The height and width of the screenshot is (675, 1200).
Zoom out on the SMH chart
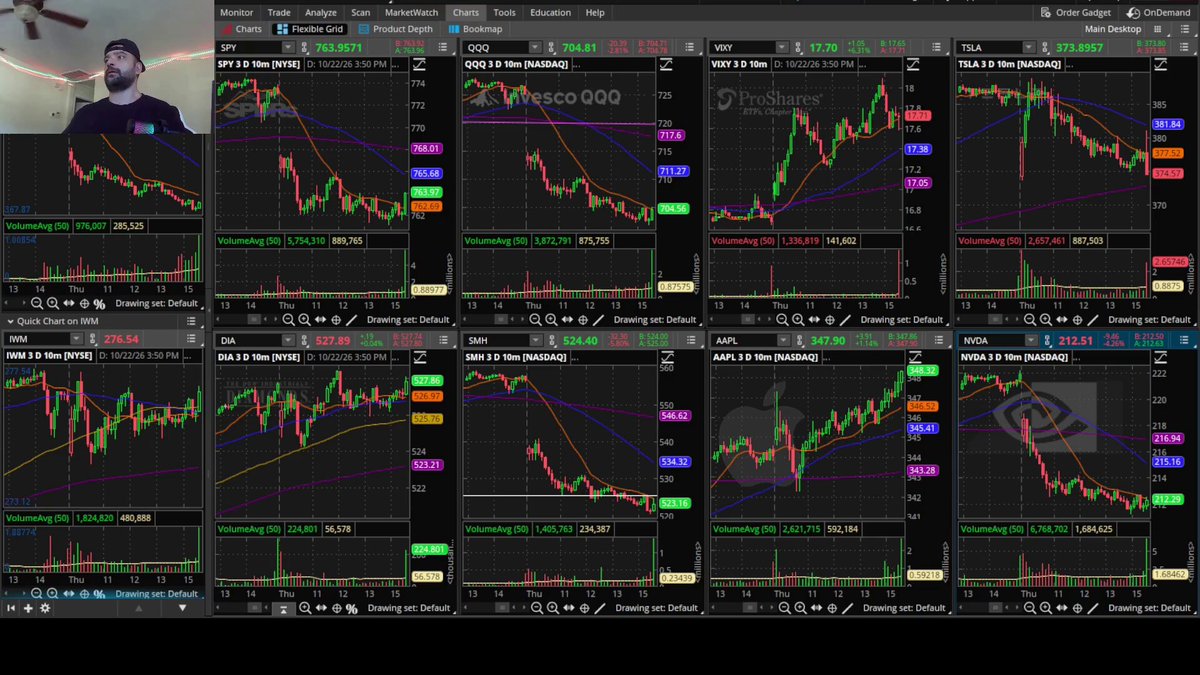coord(537,608)
